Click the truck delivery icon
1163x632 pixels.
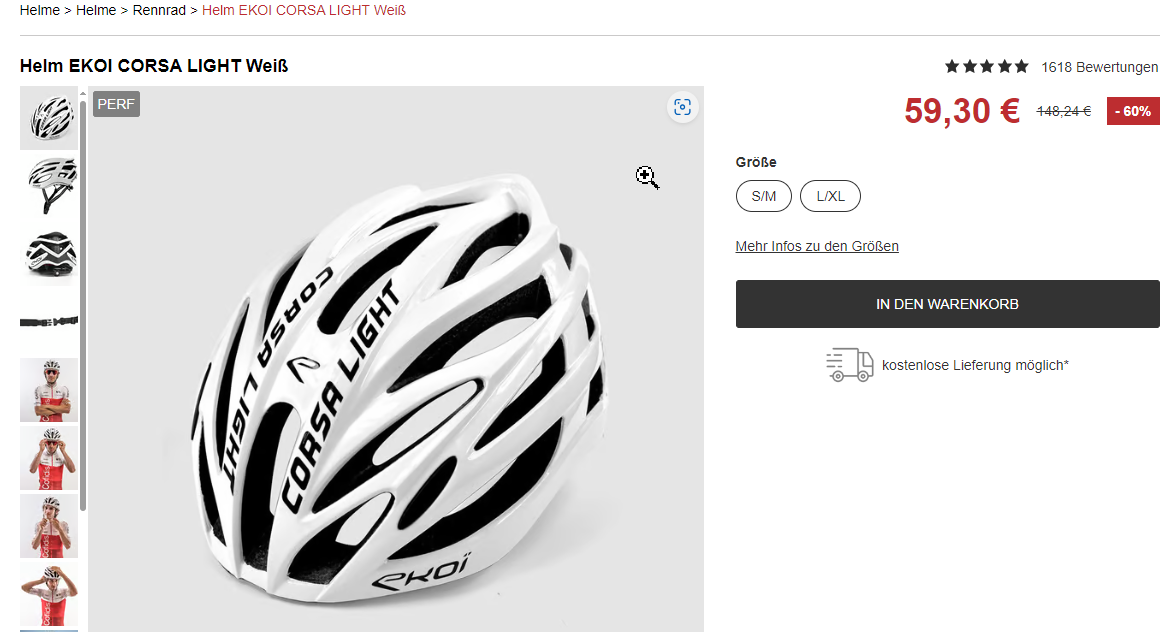pyautogui.click(x=849, y=365)
